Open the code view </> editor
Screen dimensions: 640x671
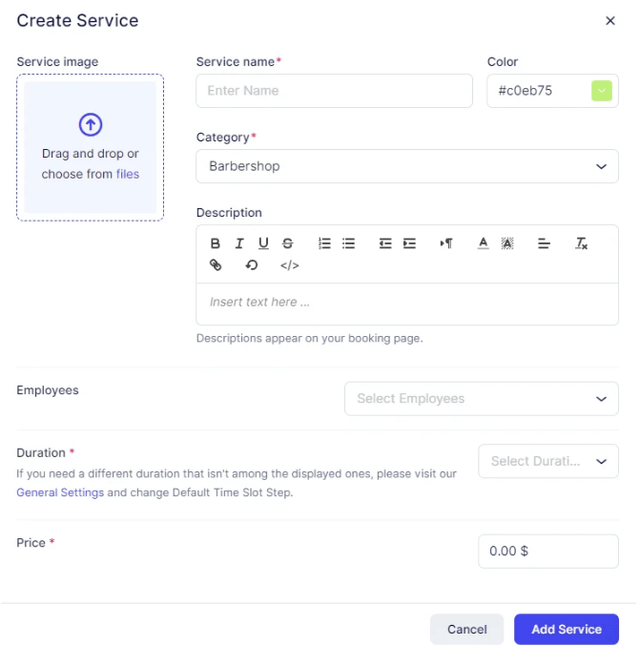coord(290,265)
